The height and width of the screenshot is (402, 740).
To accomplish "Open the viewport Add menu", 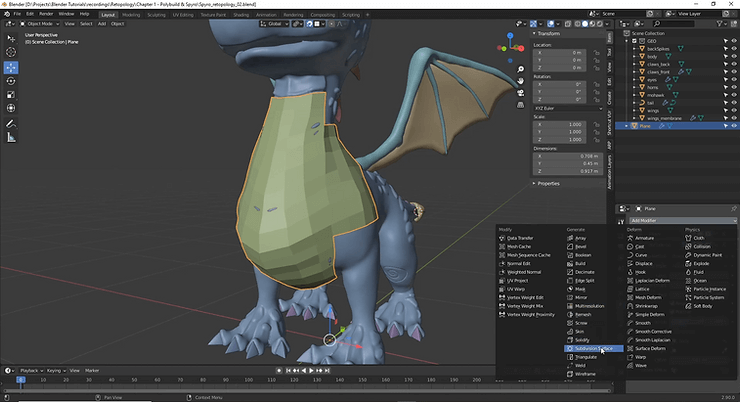I will click(x=101, y=24).
